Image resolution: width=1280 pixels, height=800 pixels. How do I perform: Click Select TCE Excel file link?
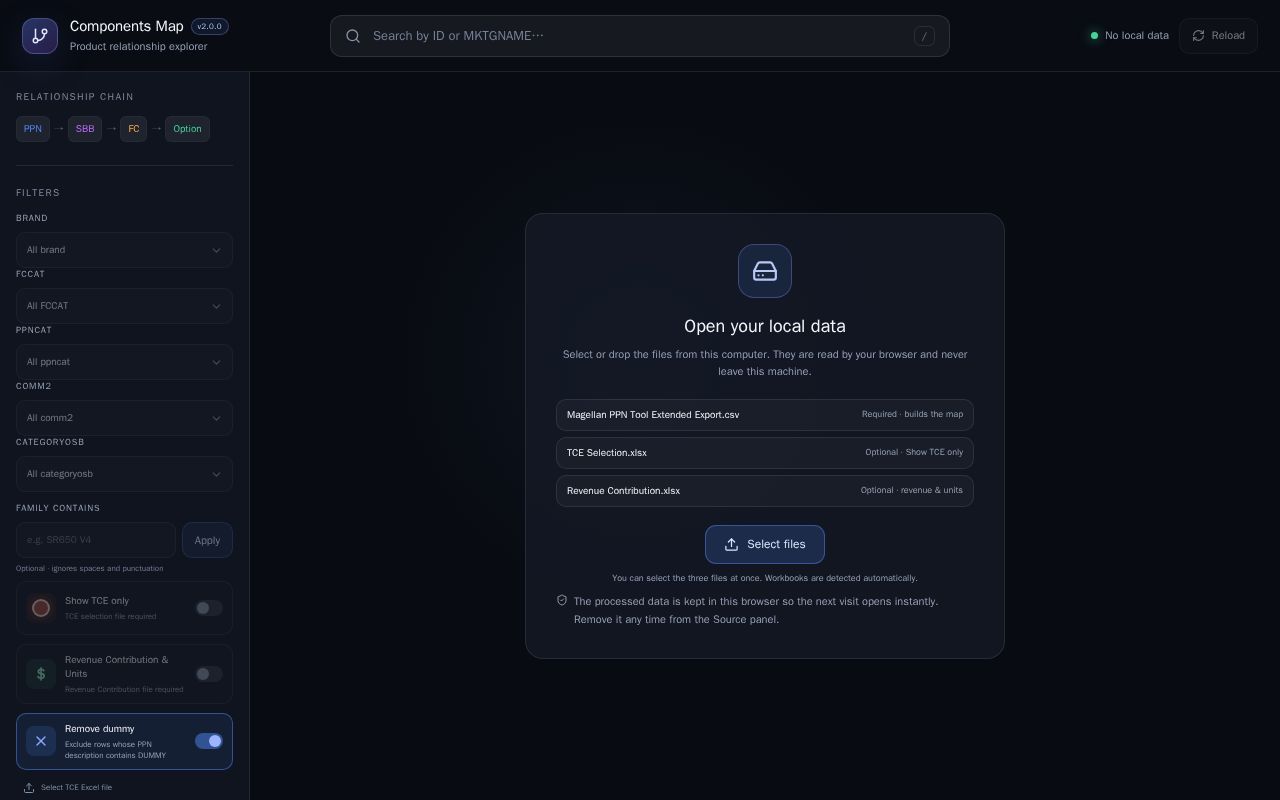coord(76,788)
